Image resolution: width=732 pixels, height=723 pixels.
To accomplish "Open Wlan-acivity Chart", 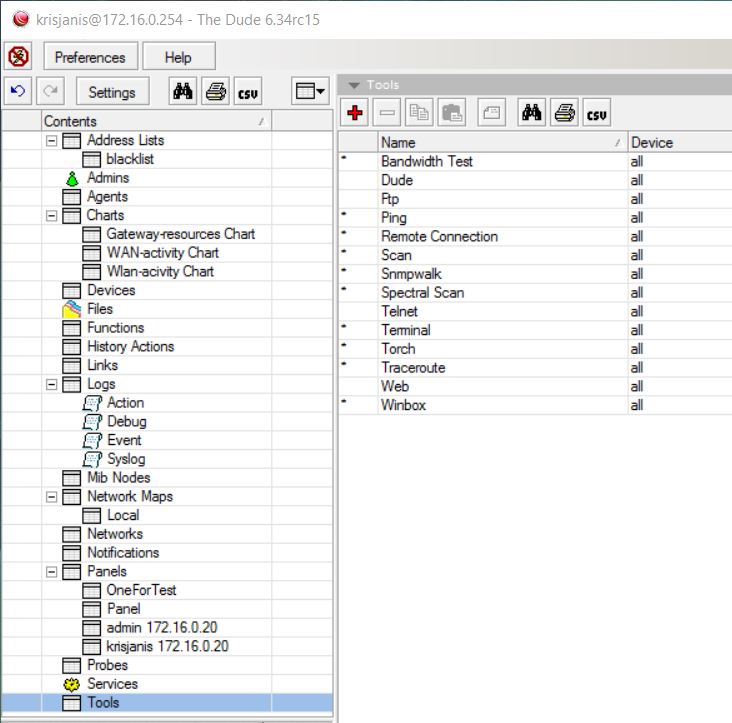I will (160, 271).
